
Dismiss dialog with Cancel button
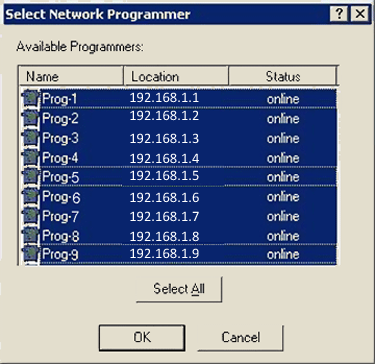pos(241,338)
